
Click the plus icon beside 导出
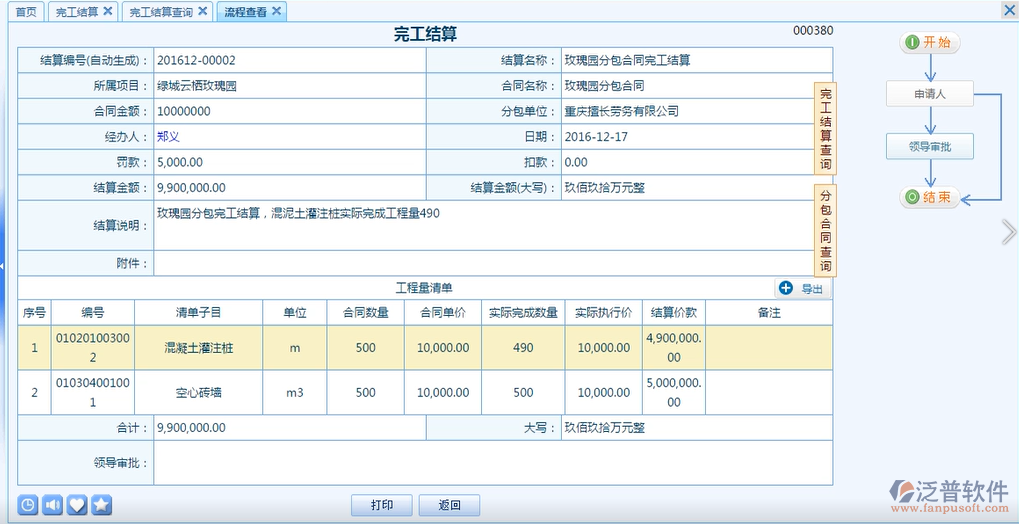click(786, 288)
